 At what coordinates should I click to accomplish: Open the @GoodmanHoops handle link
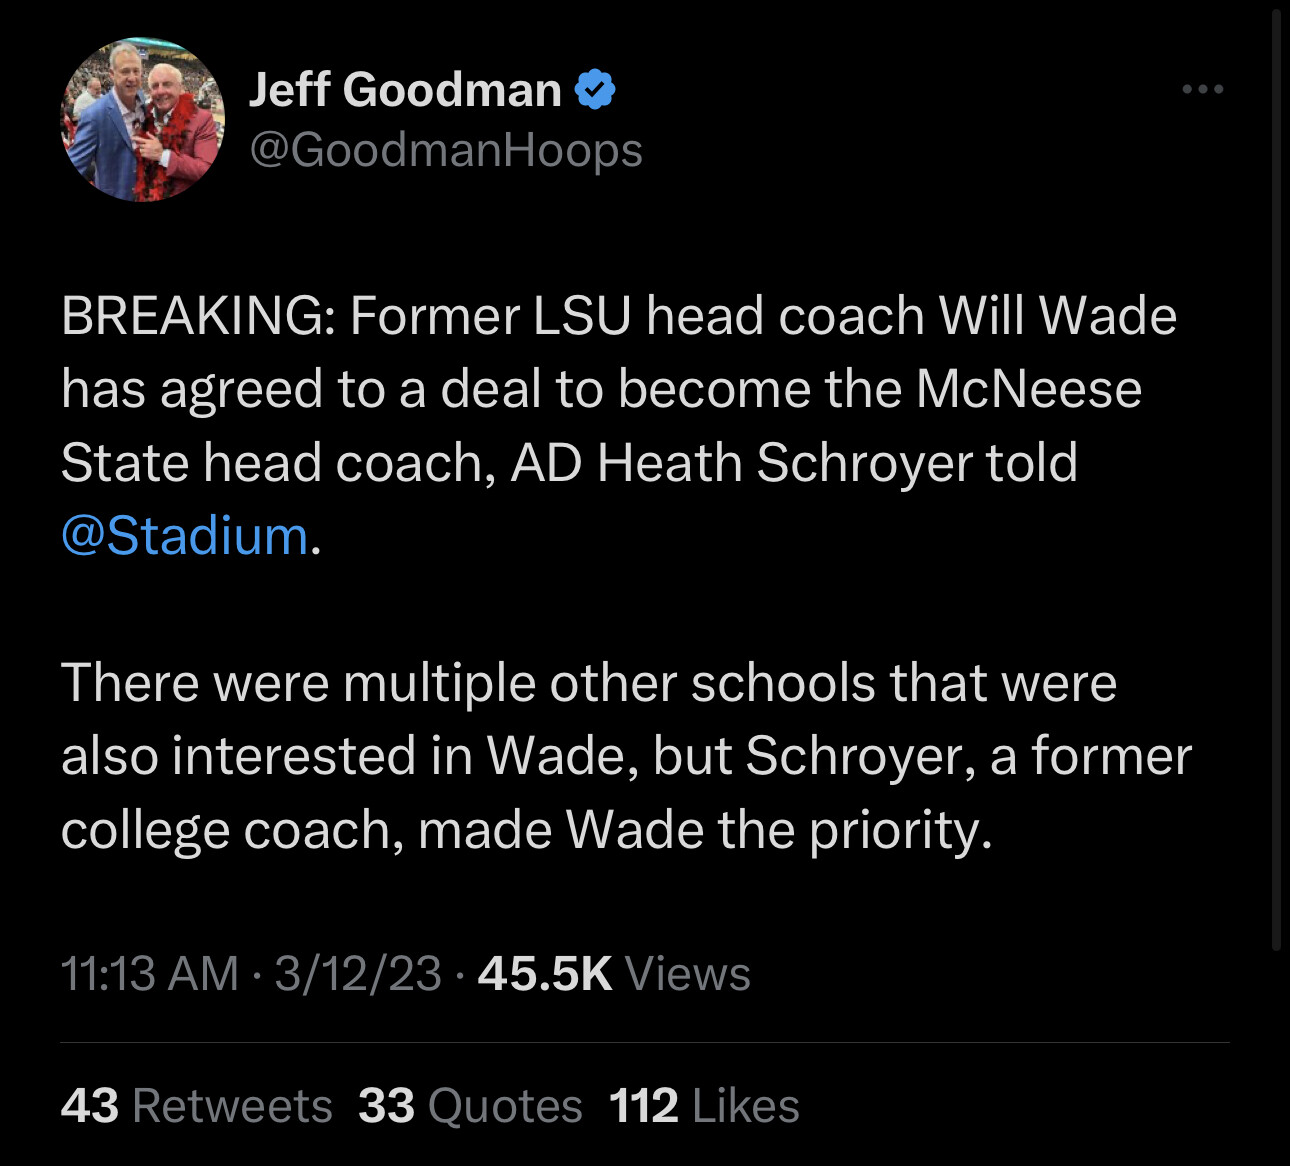coord(445,150)
